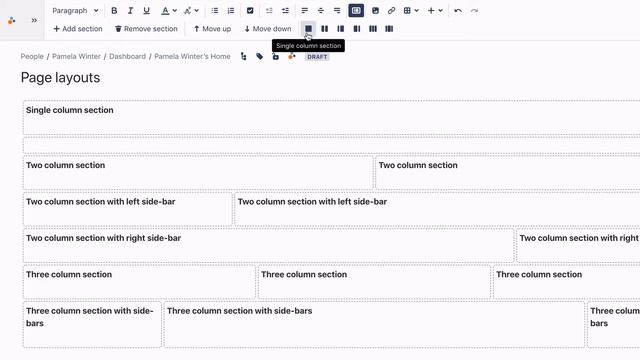Screen dimensions: 640x360
Task: Move section down
Action: tap(268, 29)
